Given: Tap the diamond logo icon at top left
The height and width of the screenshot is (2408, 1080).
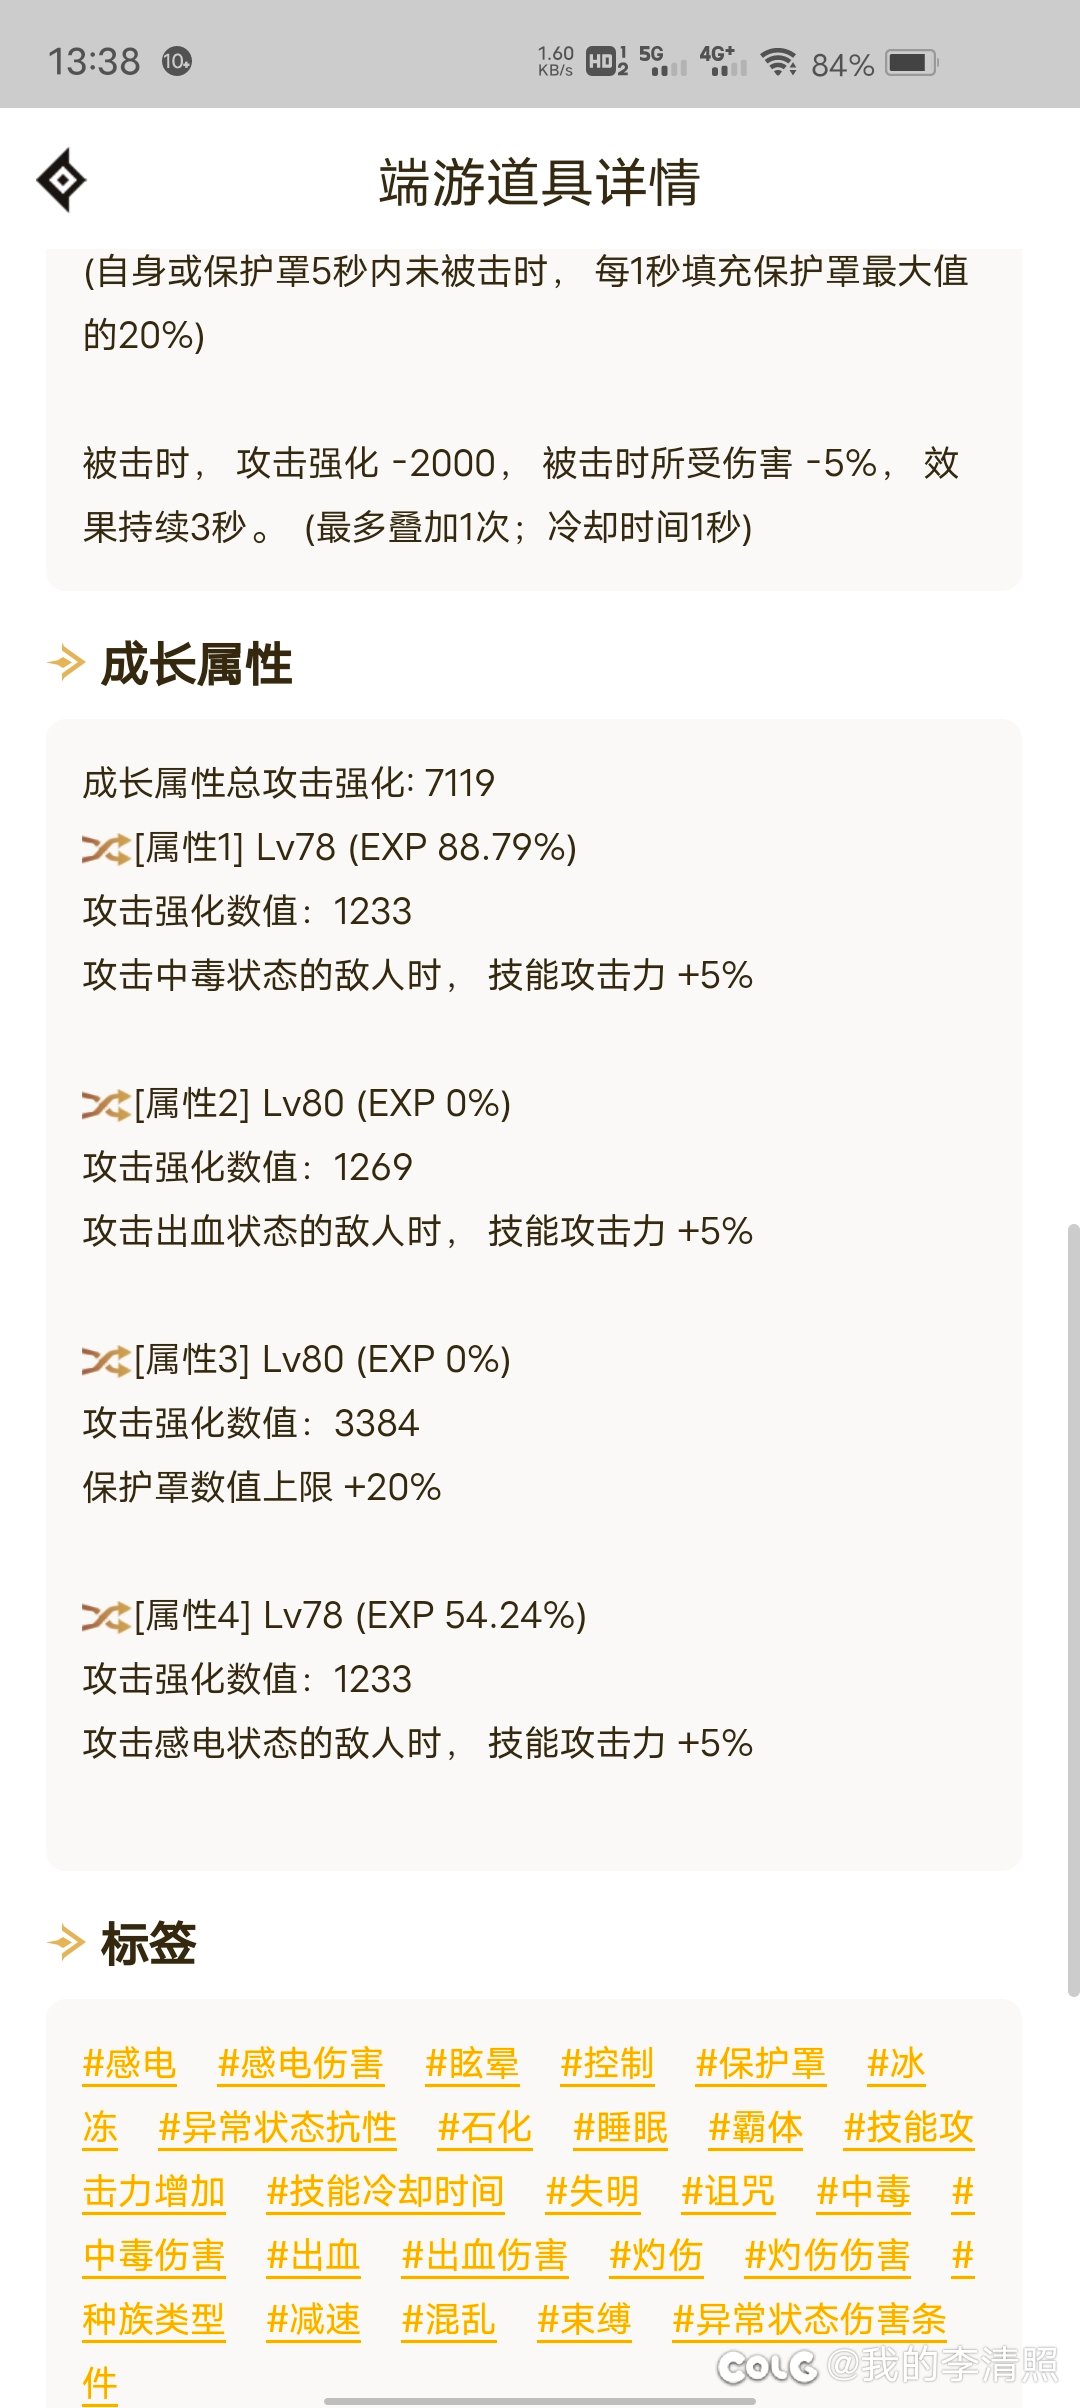Looking at the screenshot, I should [x=62, y=180].
